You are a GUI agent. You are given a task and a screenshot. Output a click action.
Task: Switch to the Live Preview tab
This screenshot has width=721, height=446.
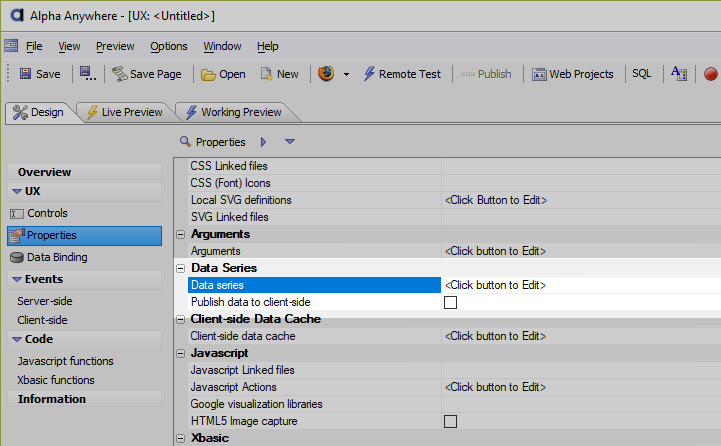(125, 112)
